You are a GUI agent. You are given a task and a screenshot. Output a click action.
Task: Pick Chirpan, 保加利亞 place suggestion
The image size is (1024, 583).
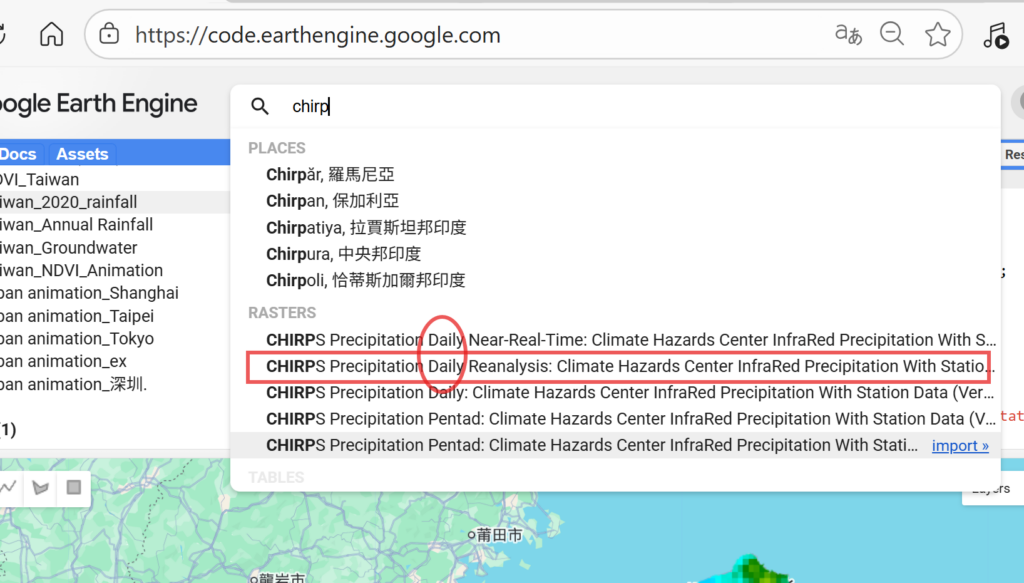coord(332,201)
